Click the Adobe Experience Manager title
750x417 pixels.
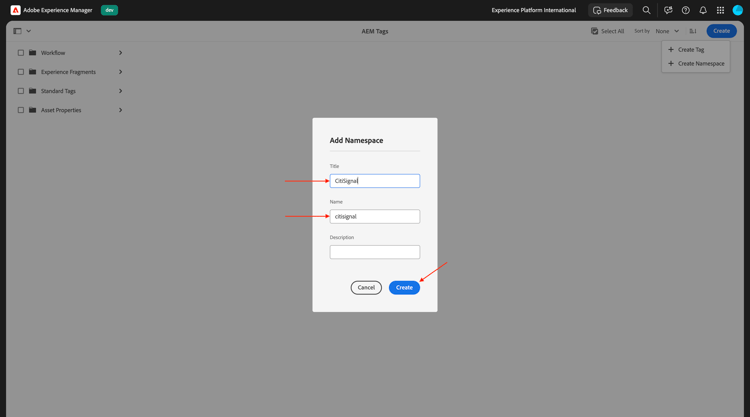click(x=58, y=10)
